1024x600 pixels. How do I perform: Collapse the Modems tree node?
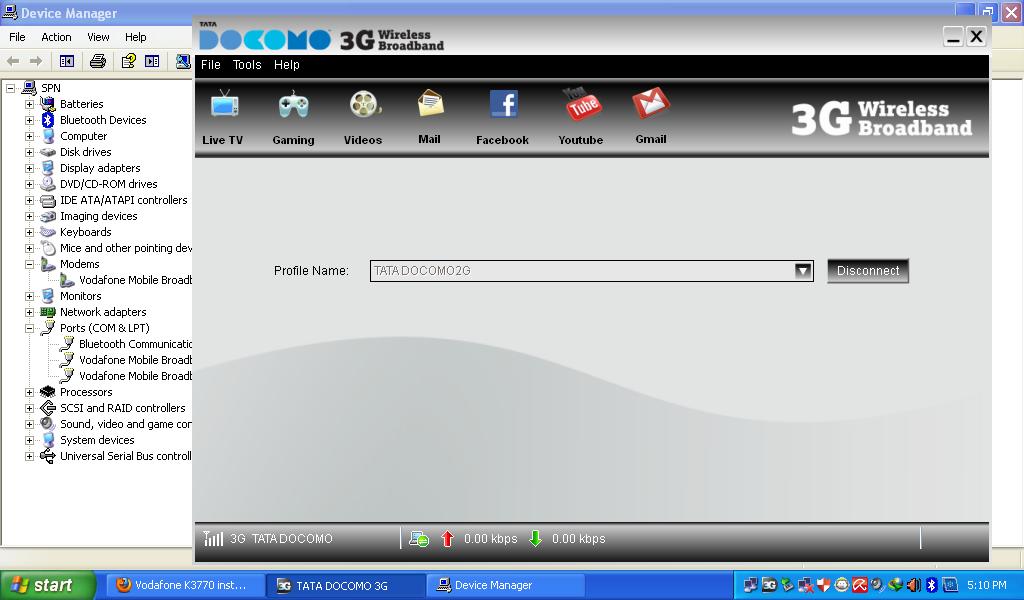30,264
